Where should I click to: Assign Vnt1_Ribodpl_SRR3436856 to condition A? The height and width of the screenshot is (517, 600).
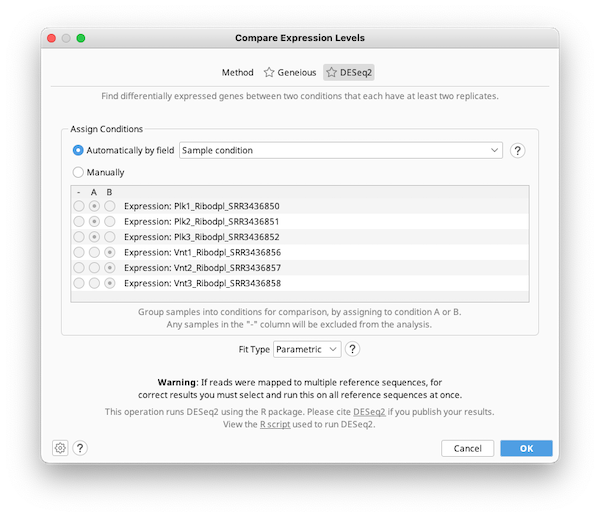pyautogui.click(x=94, y=253)
